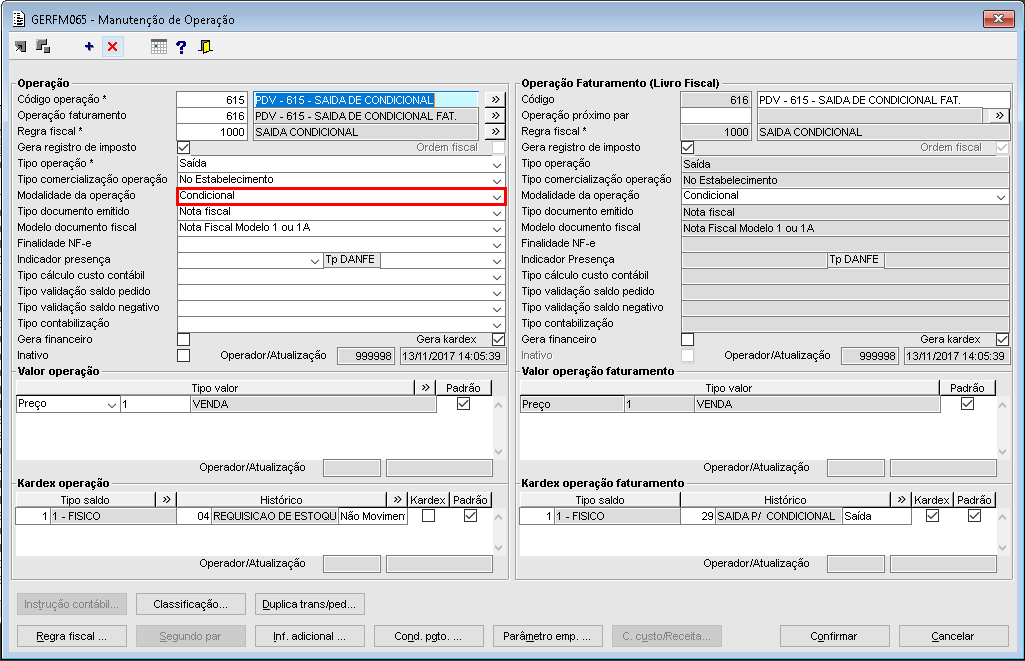The image size is (1025, 661).
Task: Click the red X delete icon
Action: 112,46
